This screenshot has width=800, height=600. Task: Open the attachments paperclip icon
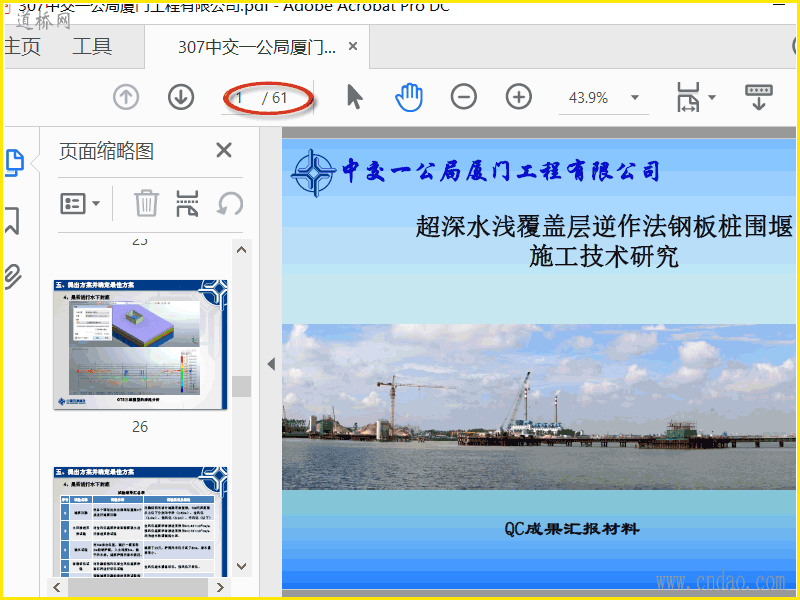tap(13, 277)
